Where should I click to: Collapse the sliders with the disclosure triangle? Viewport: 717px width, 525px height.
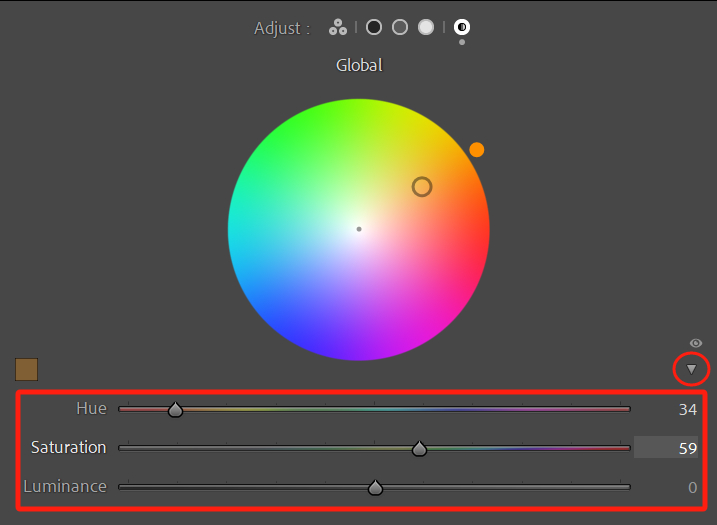click(691, 369)
